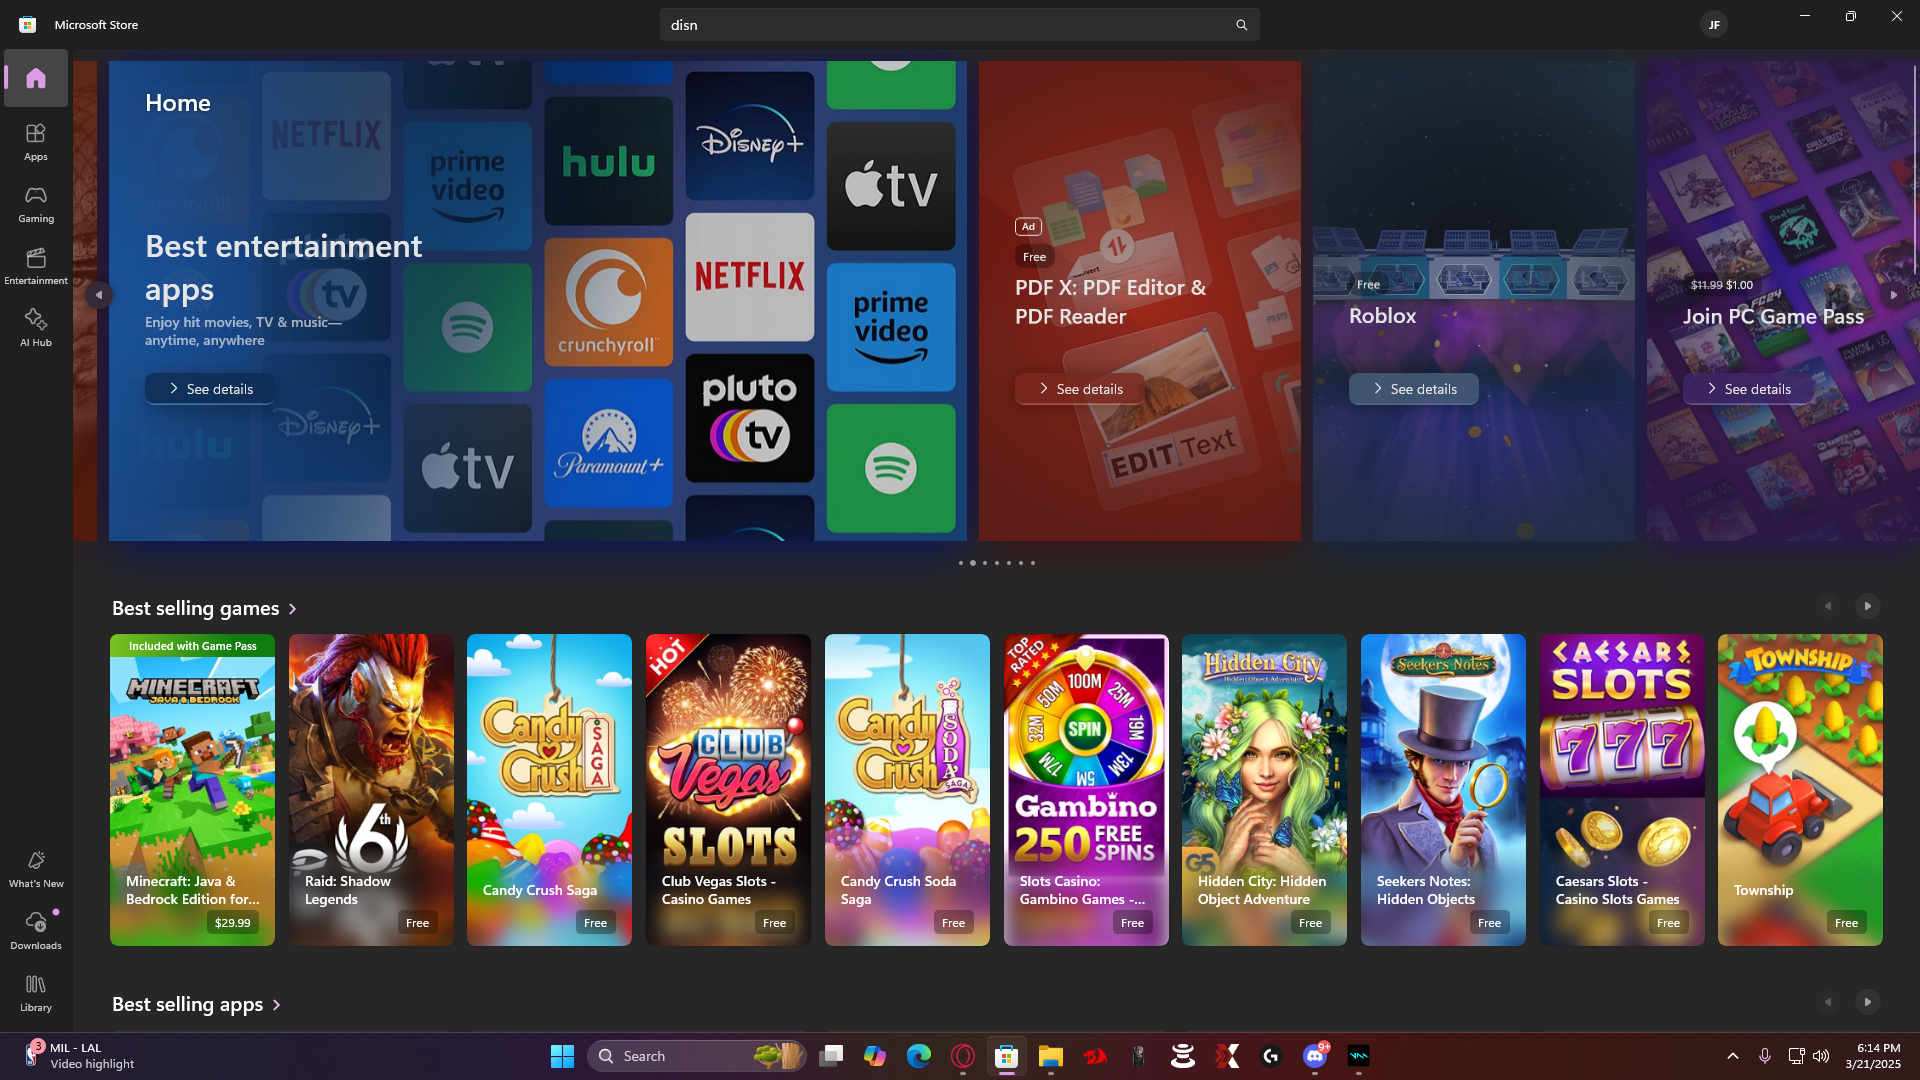This screenshot has height=1080, width=1920.
Task: Advance the hero carousel to next slide
Action: point(1892,295)
